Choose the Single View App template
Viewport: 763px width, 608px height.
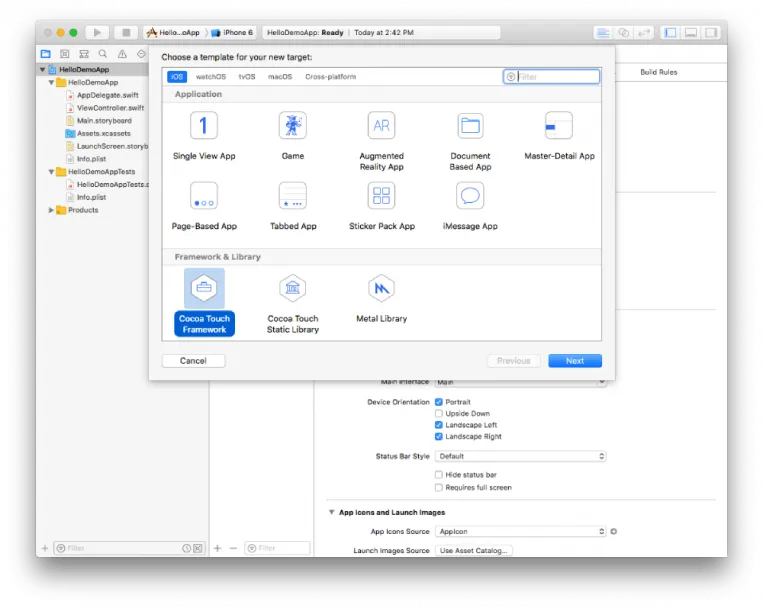[x=204, y=135]
